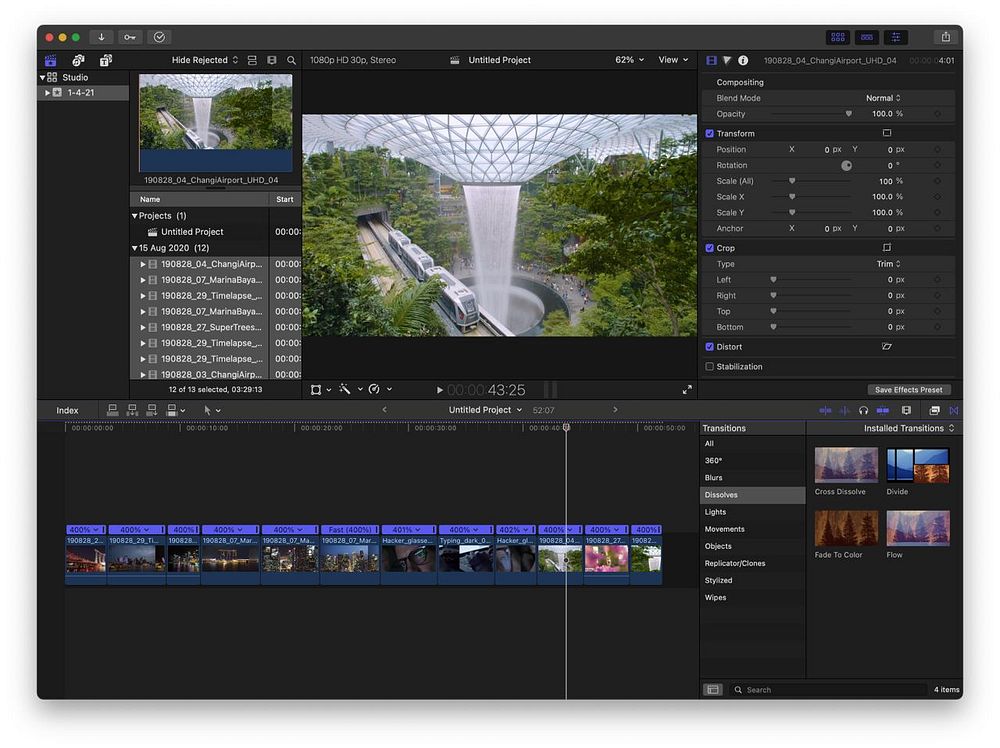Share the project using export icon
This screenshot has width=1000, height=748.
[945, 37]
